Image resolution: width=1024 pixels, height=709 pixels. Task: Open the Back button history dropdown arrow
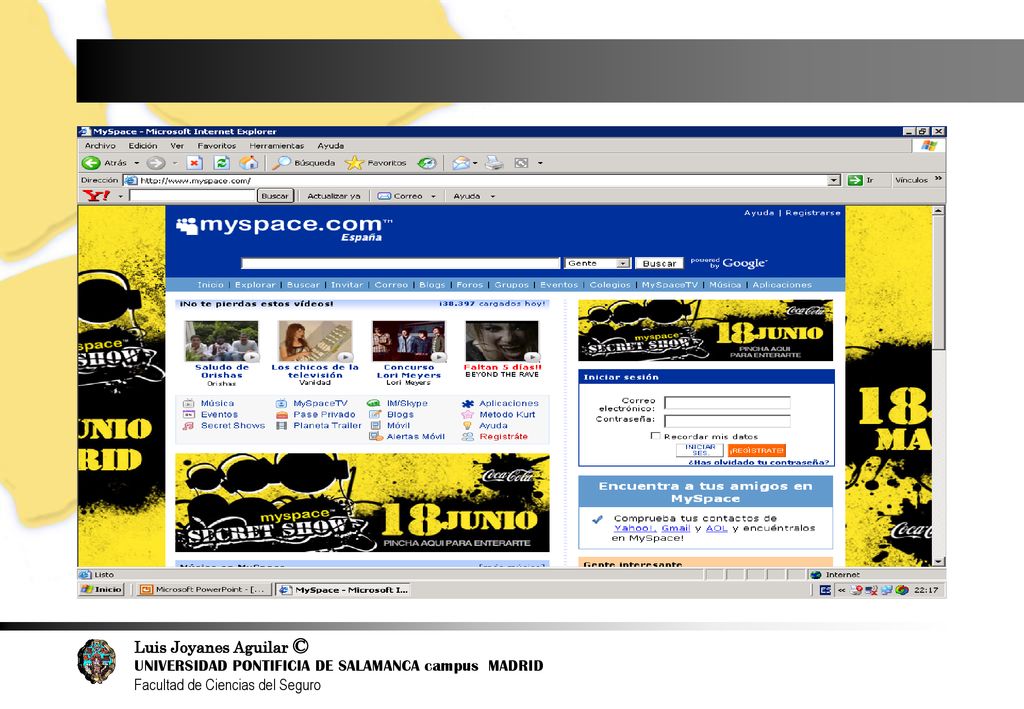pyautogui.click(x=136, y=163)
